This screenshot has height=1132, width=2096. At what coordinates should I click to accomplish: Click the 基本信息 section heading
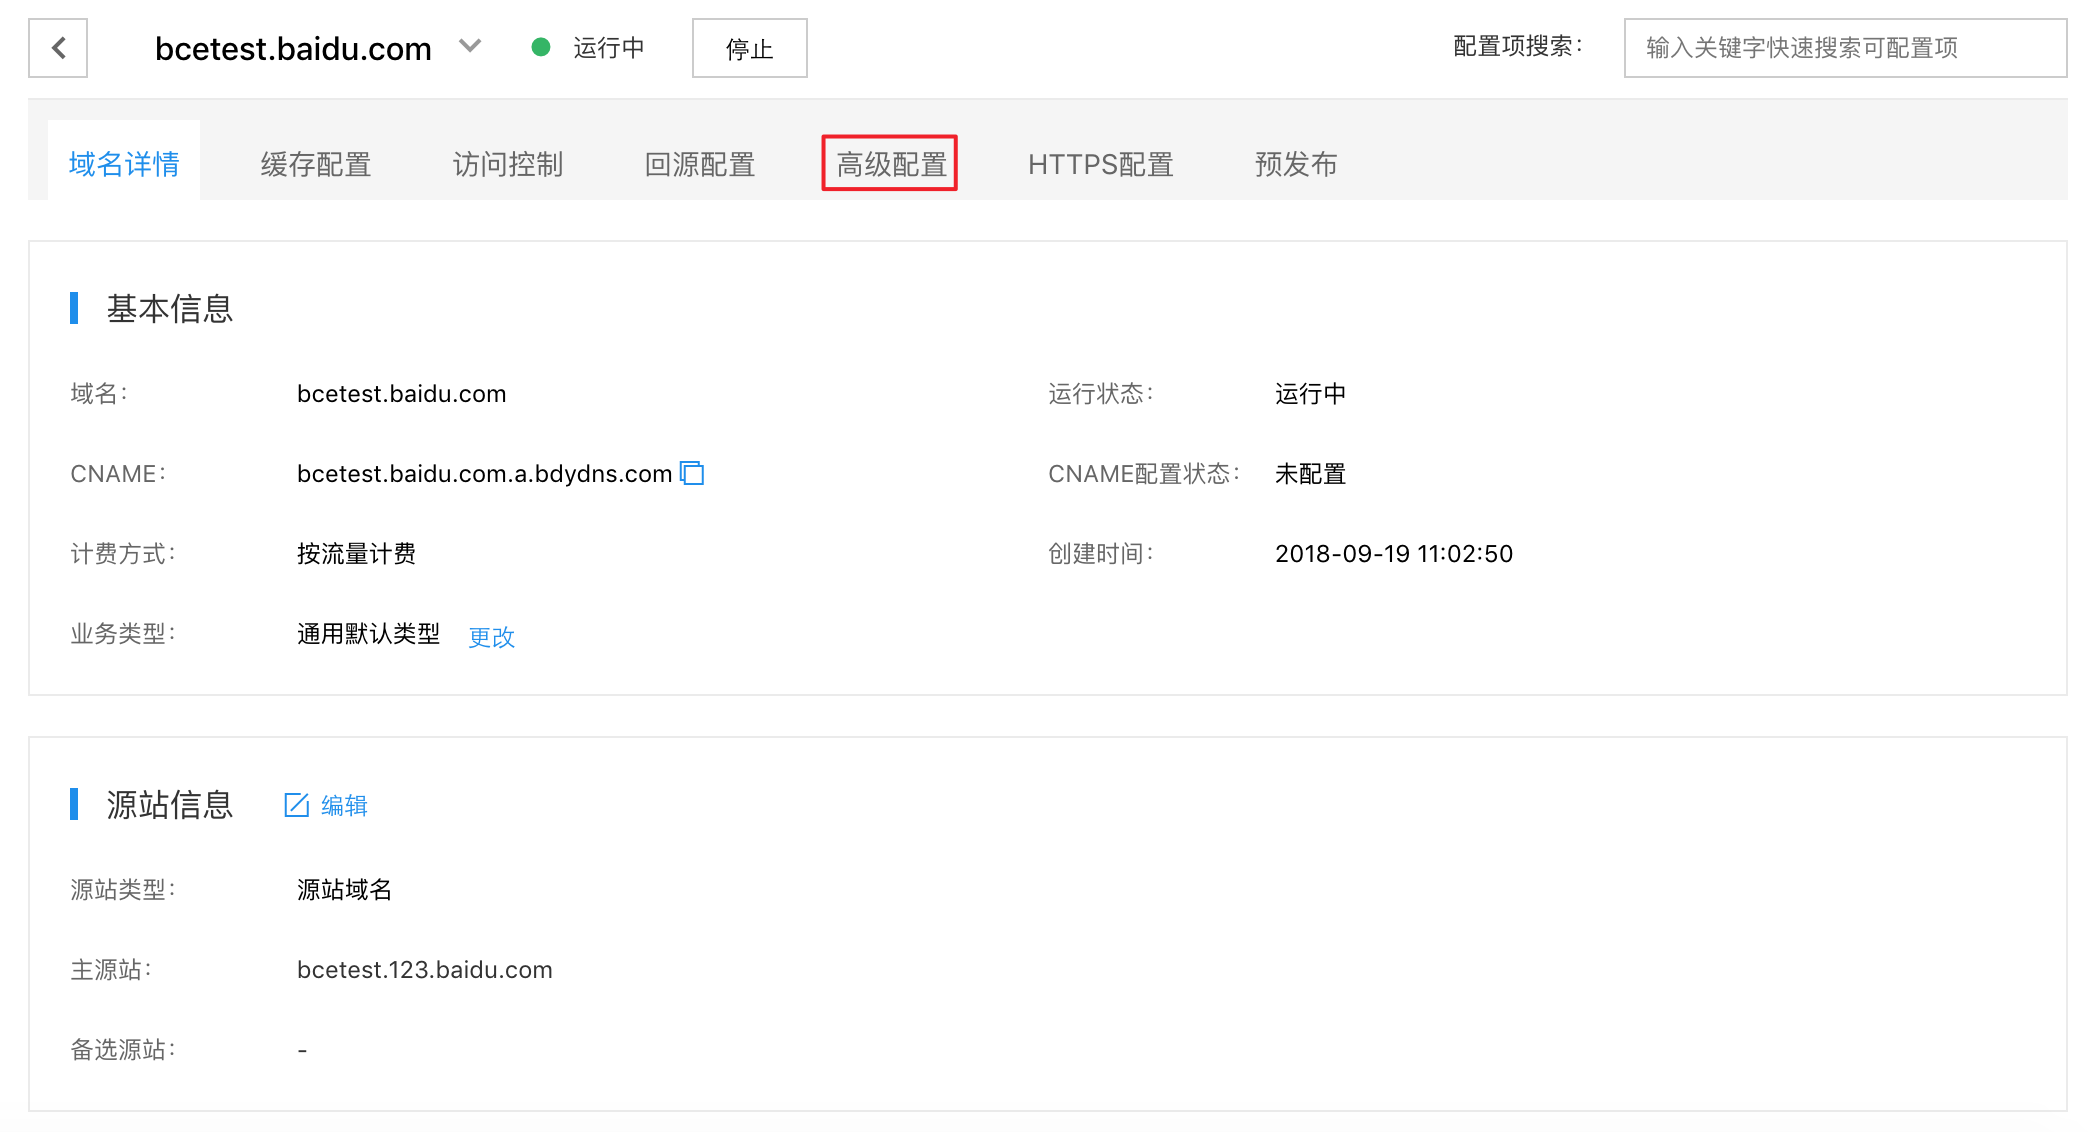point(170,308)
